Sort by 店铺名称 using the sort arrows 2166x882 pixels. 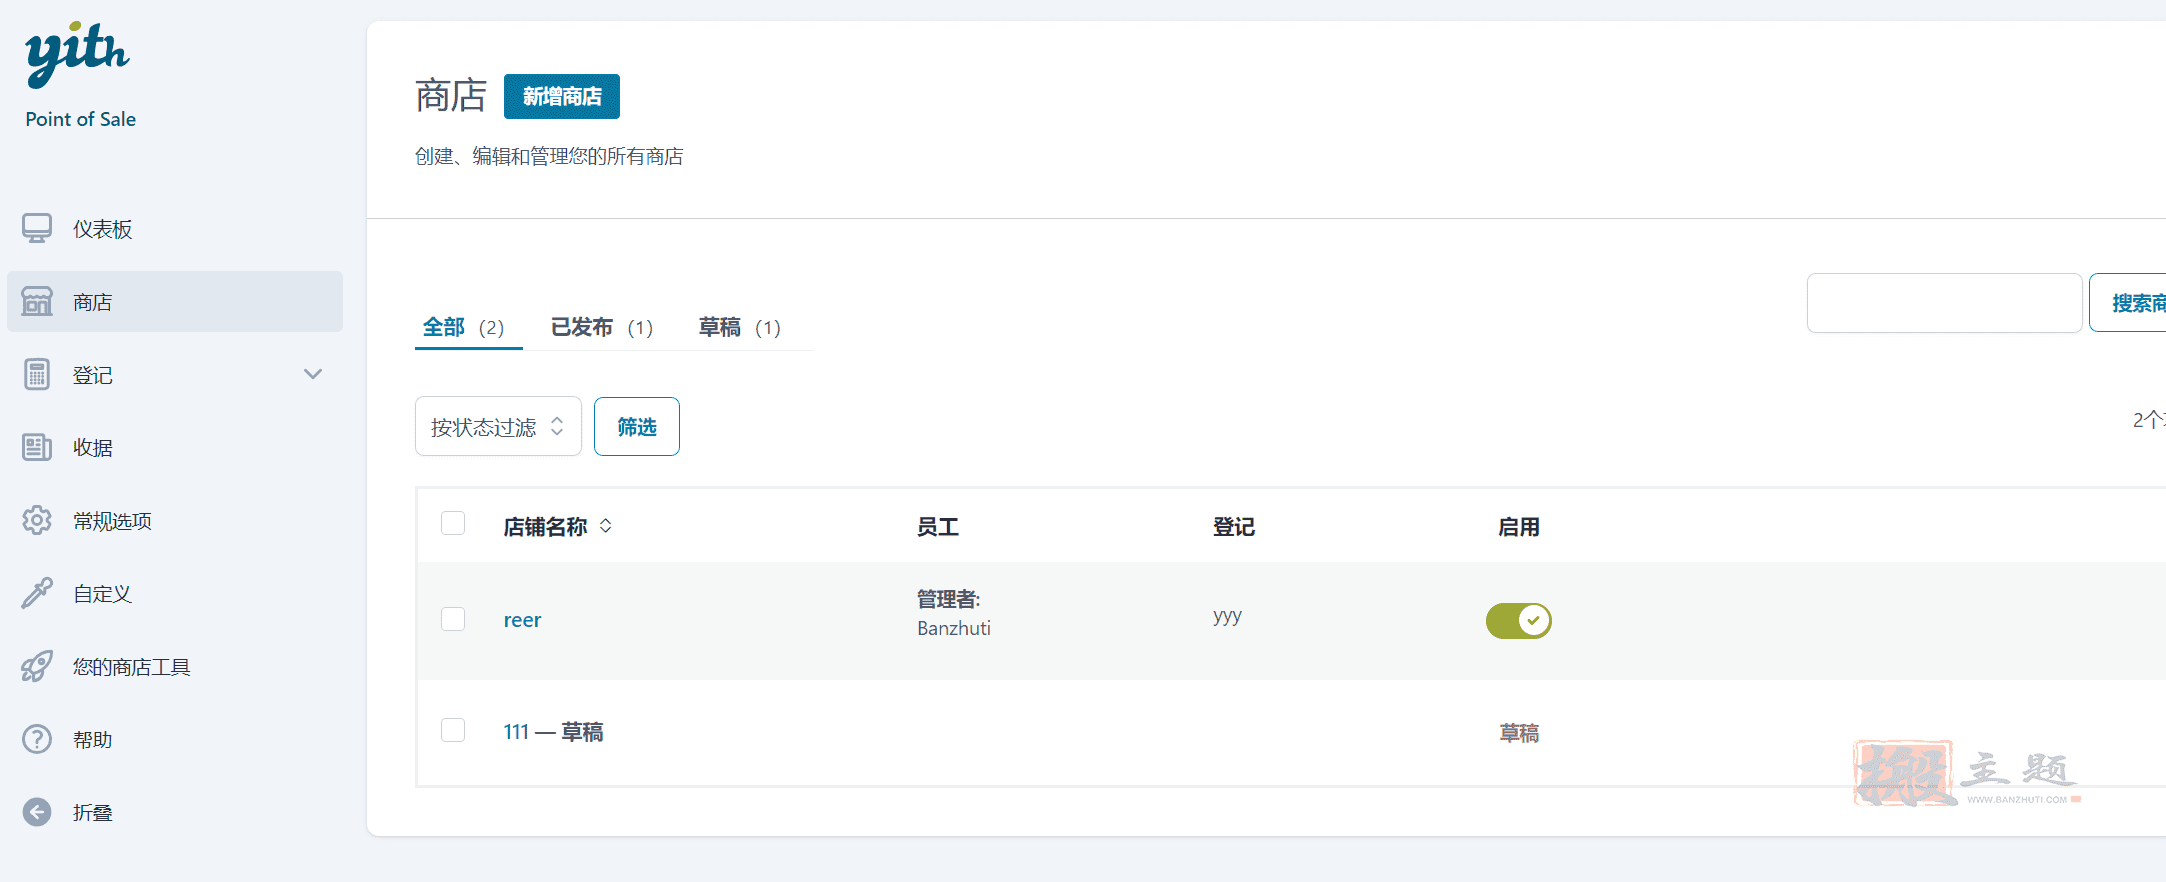pyautogui.click(x=606, y=526)
